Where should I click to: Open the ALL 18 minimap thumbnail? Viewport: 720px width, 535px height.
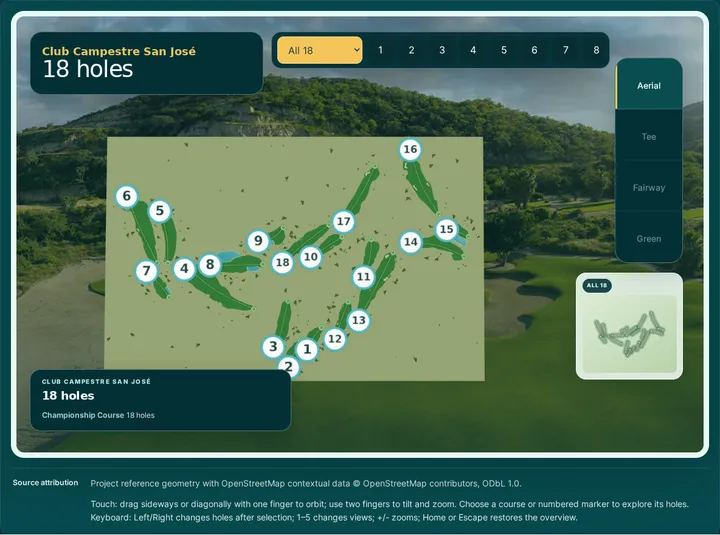pyautogui.click(x=629, y=326)
